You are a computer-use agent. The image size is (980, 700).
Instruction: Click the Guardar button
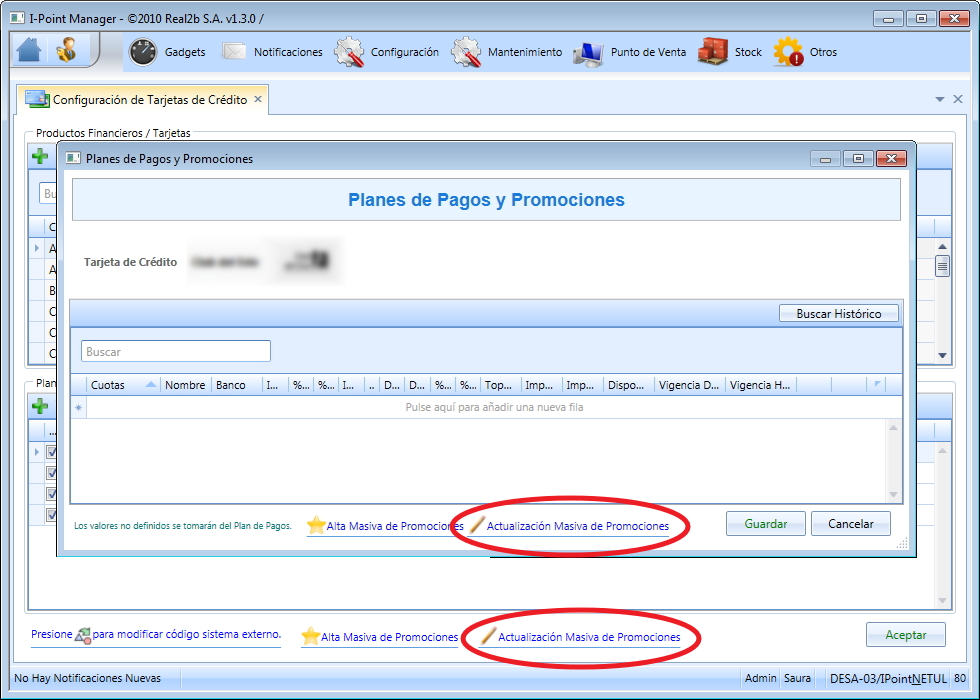pyautogui.click(x=766, y=524)
